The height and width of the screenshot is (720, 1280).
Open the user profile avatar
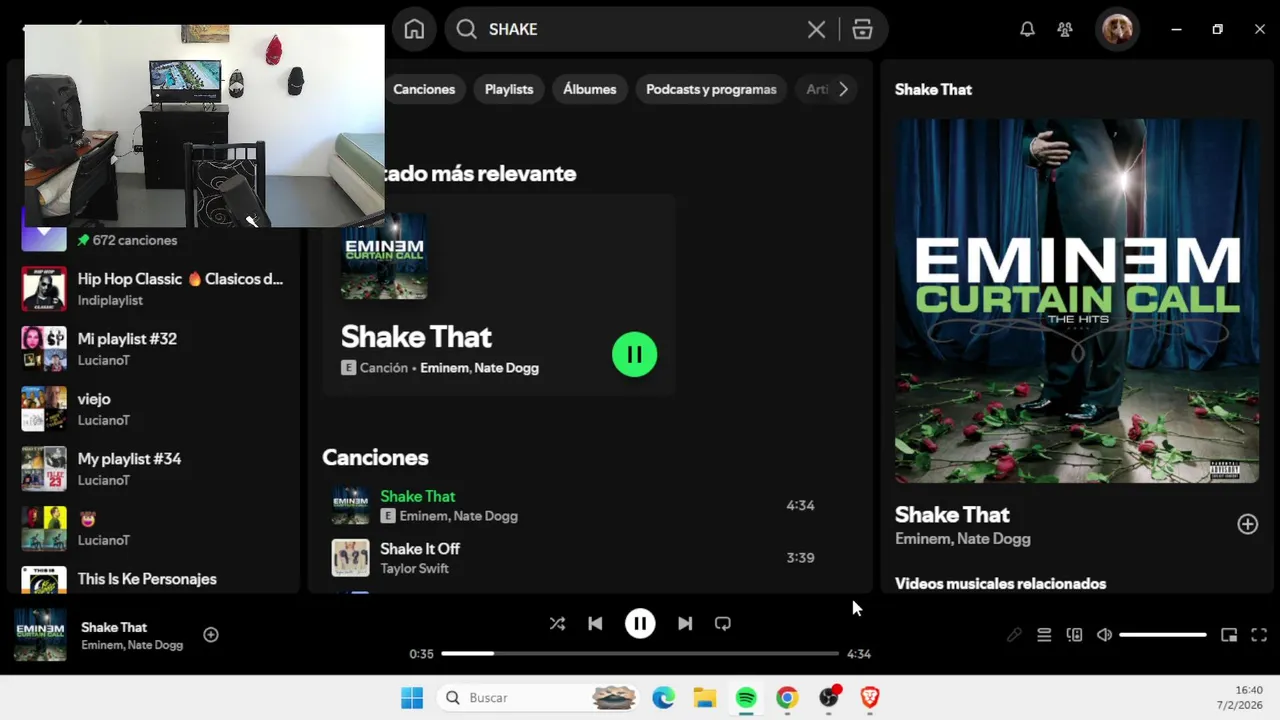[1117, 29]
